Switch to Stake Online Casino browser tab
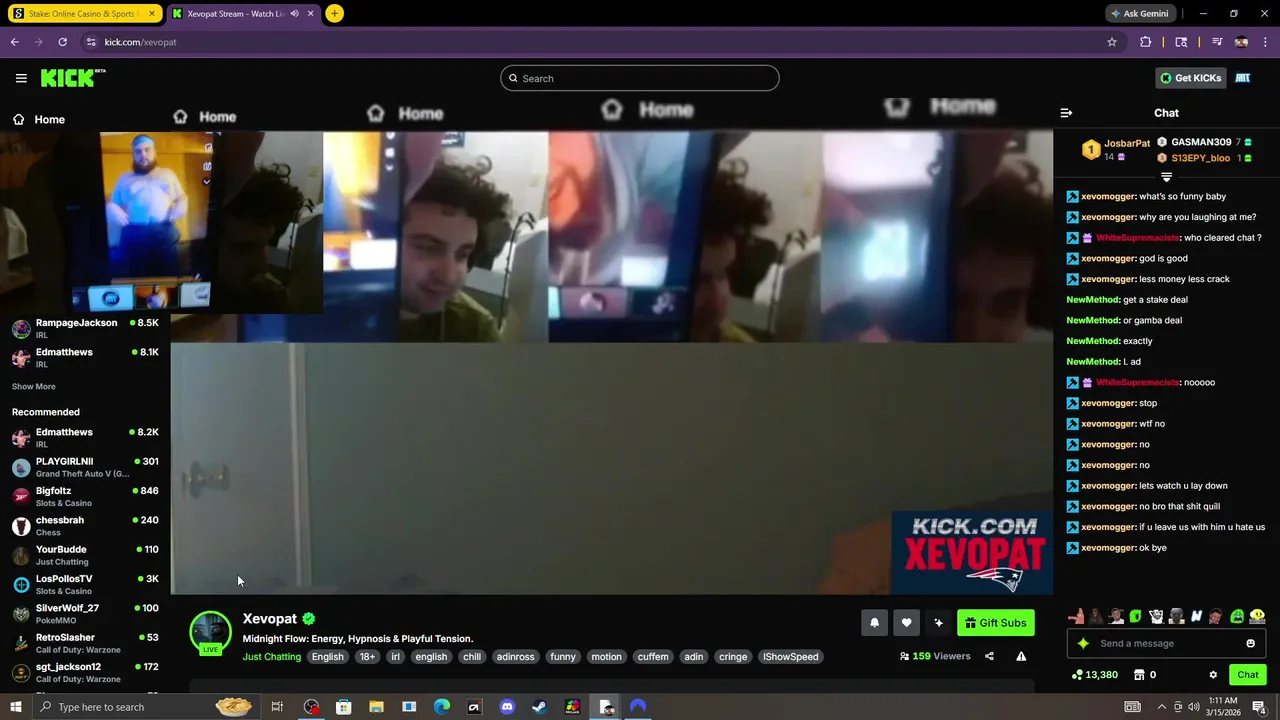The image size is (1280, 720). pyautogui.click(x=84, y=14)
